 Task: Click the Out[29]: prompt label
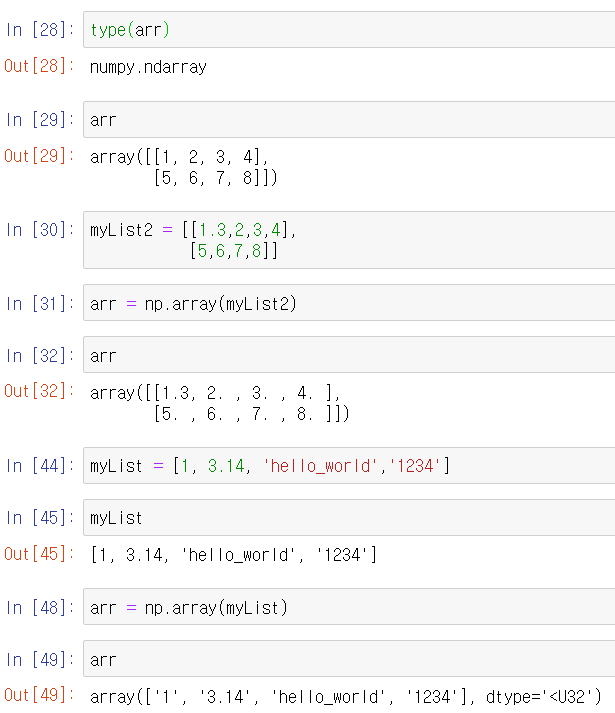point(39,156)
